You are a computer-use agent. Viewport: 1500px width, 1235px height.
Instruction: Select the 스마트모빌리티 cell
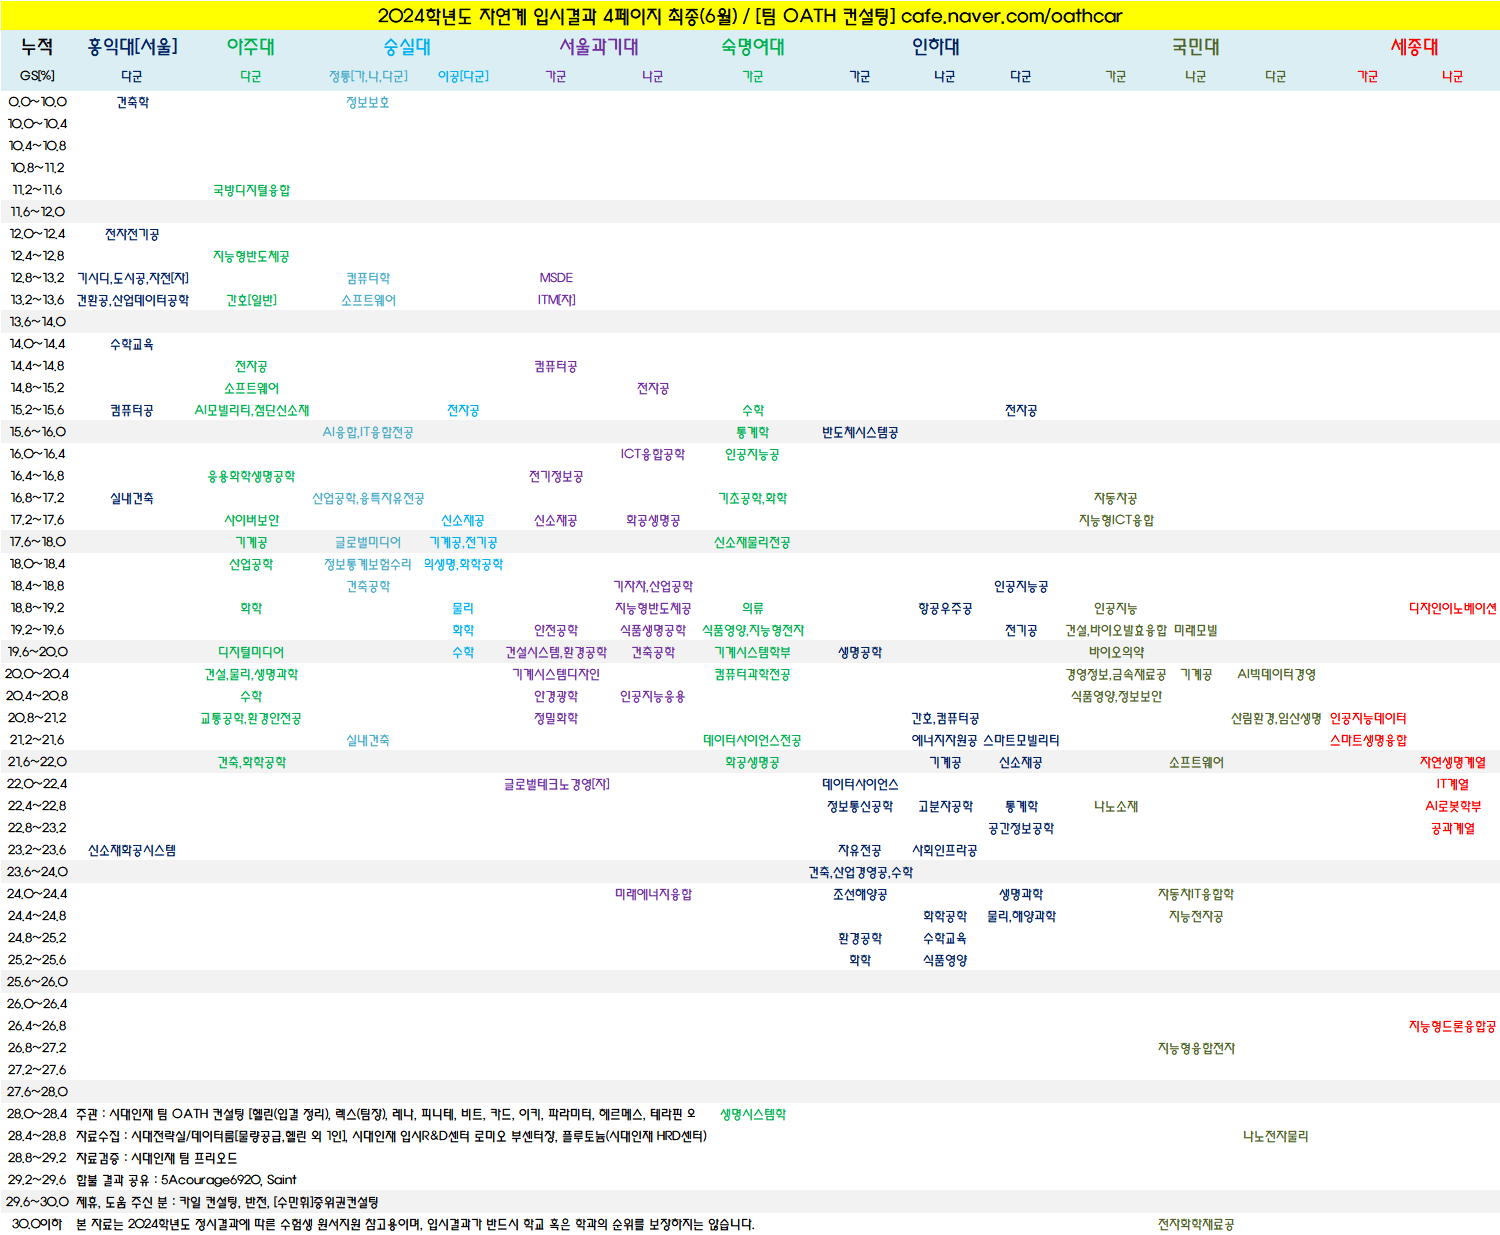pos(1021,740)
